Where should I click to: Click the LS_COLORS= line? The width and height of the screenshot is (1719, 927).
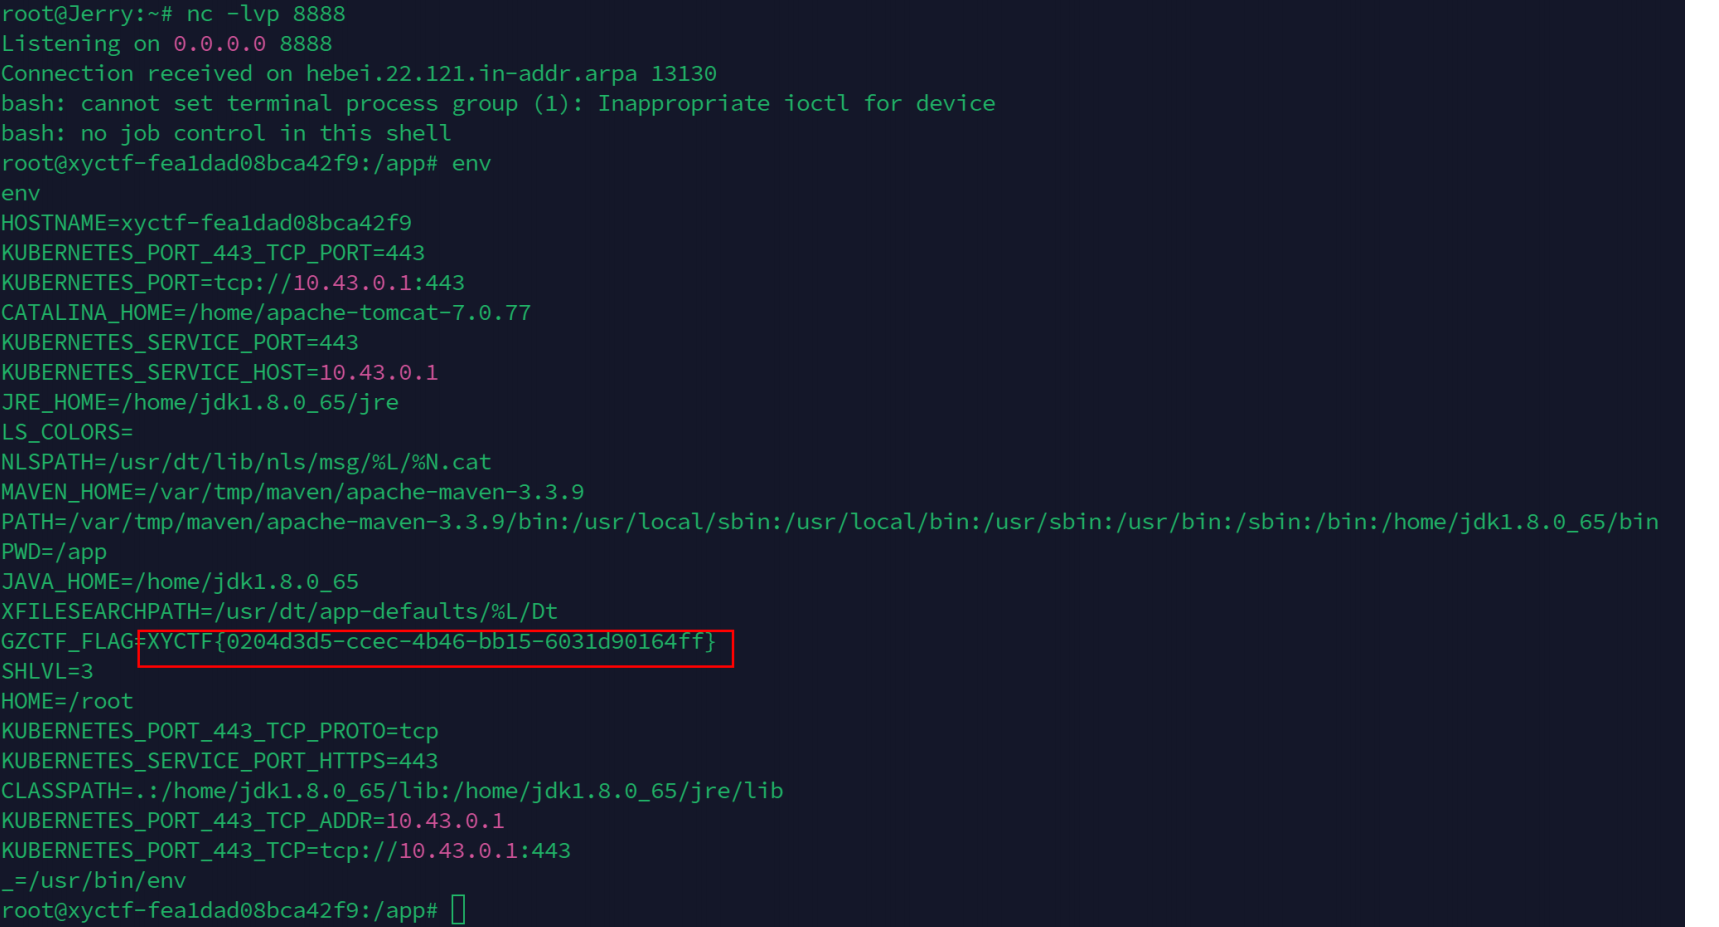pyautogui.click(x=67, y=432)
